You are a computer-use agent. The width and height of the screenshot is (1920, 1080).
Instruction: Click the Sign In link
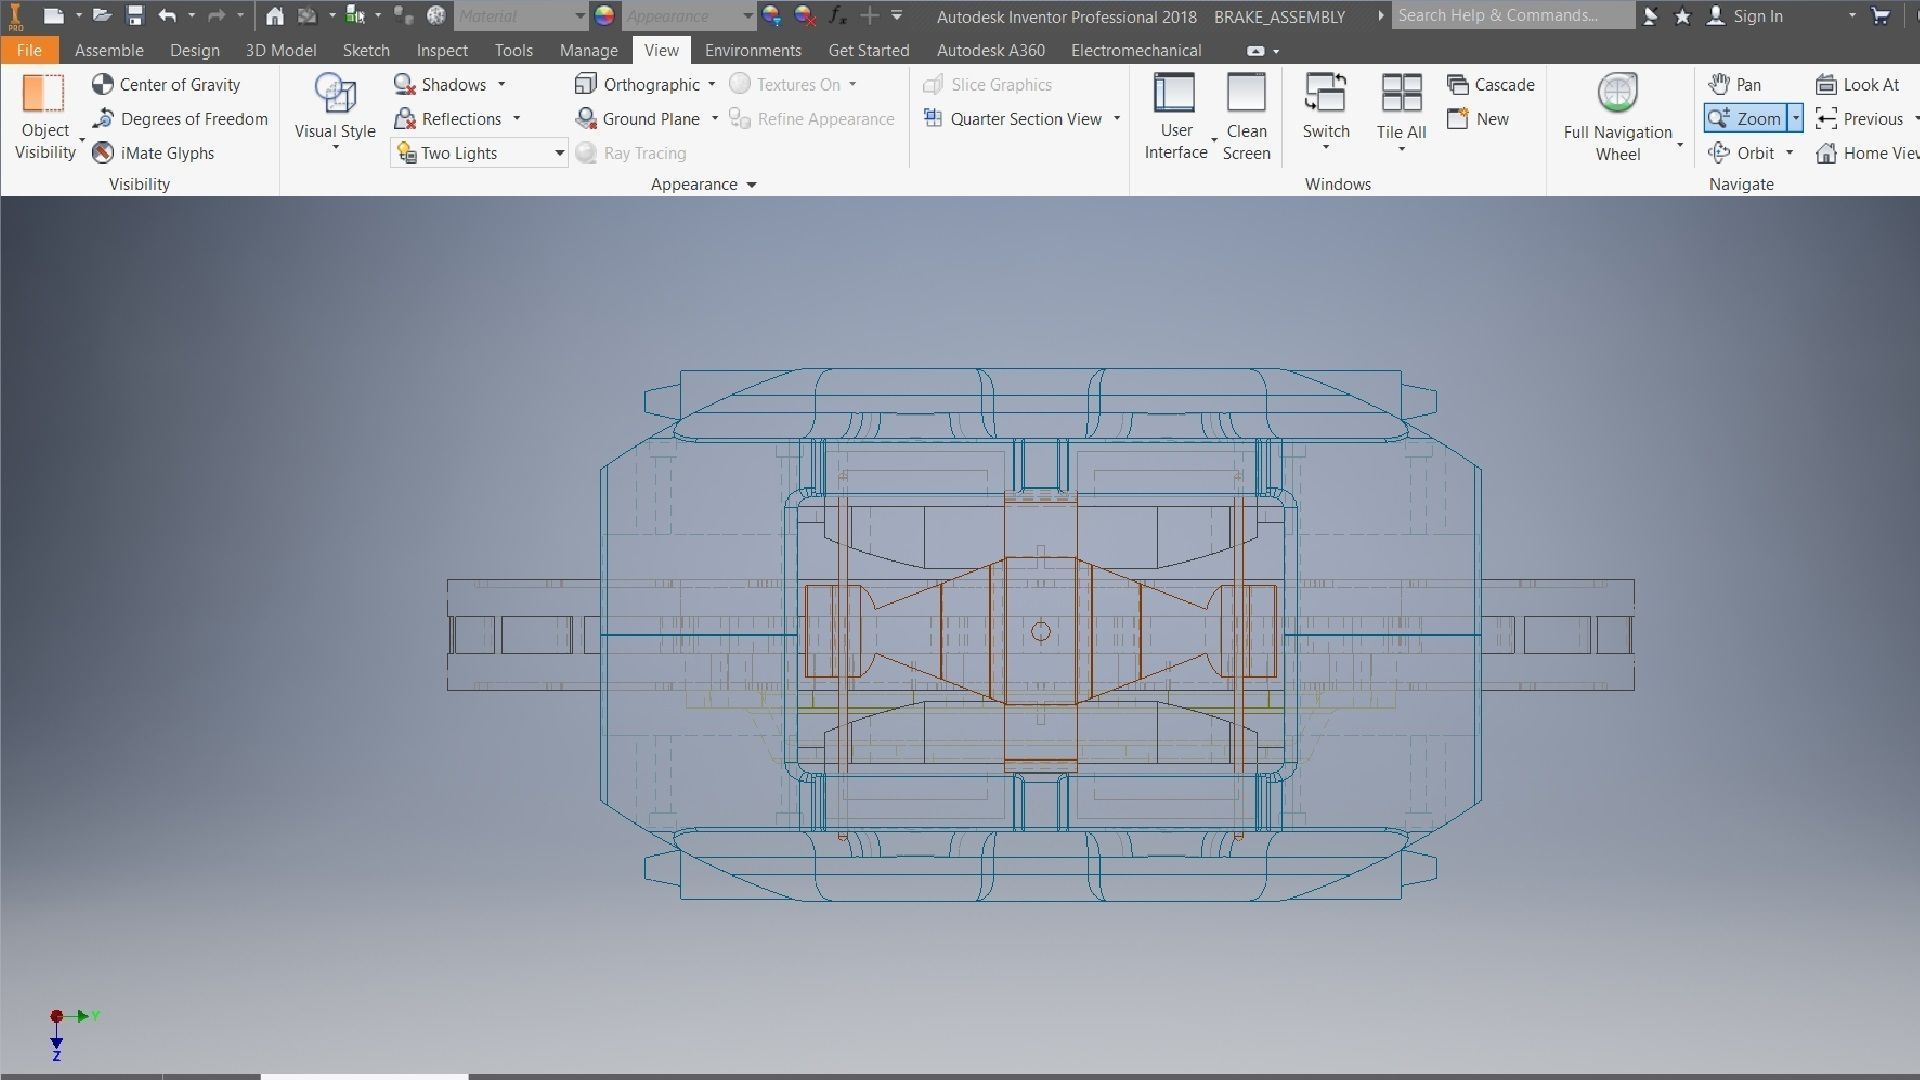(x=1757, y=16)
